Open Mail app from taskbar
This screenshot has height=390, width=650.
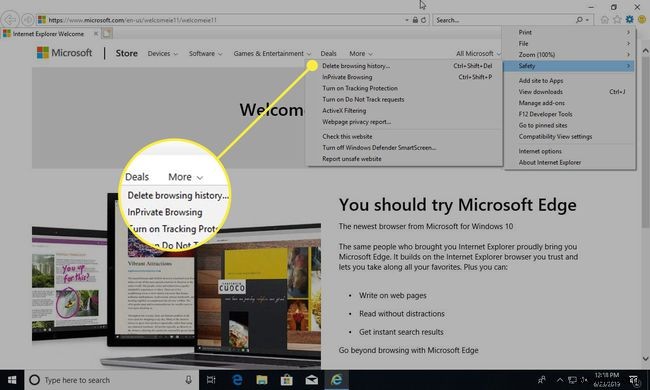click(x=311, y=380)
